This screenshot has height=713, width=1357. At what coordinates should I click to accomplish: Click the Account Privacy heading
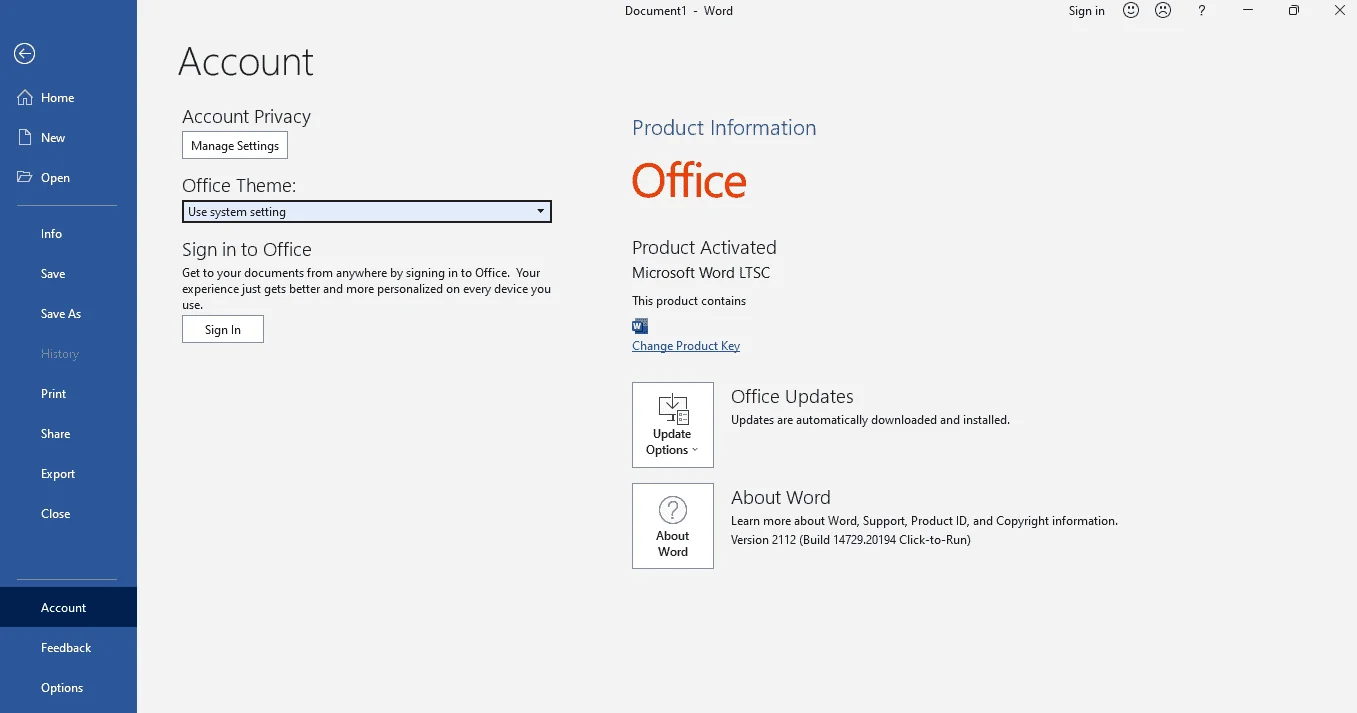click(x=246, y=117)
